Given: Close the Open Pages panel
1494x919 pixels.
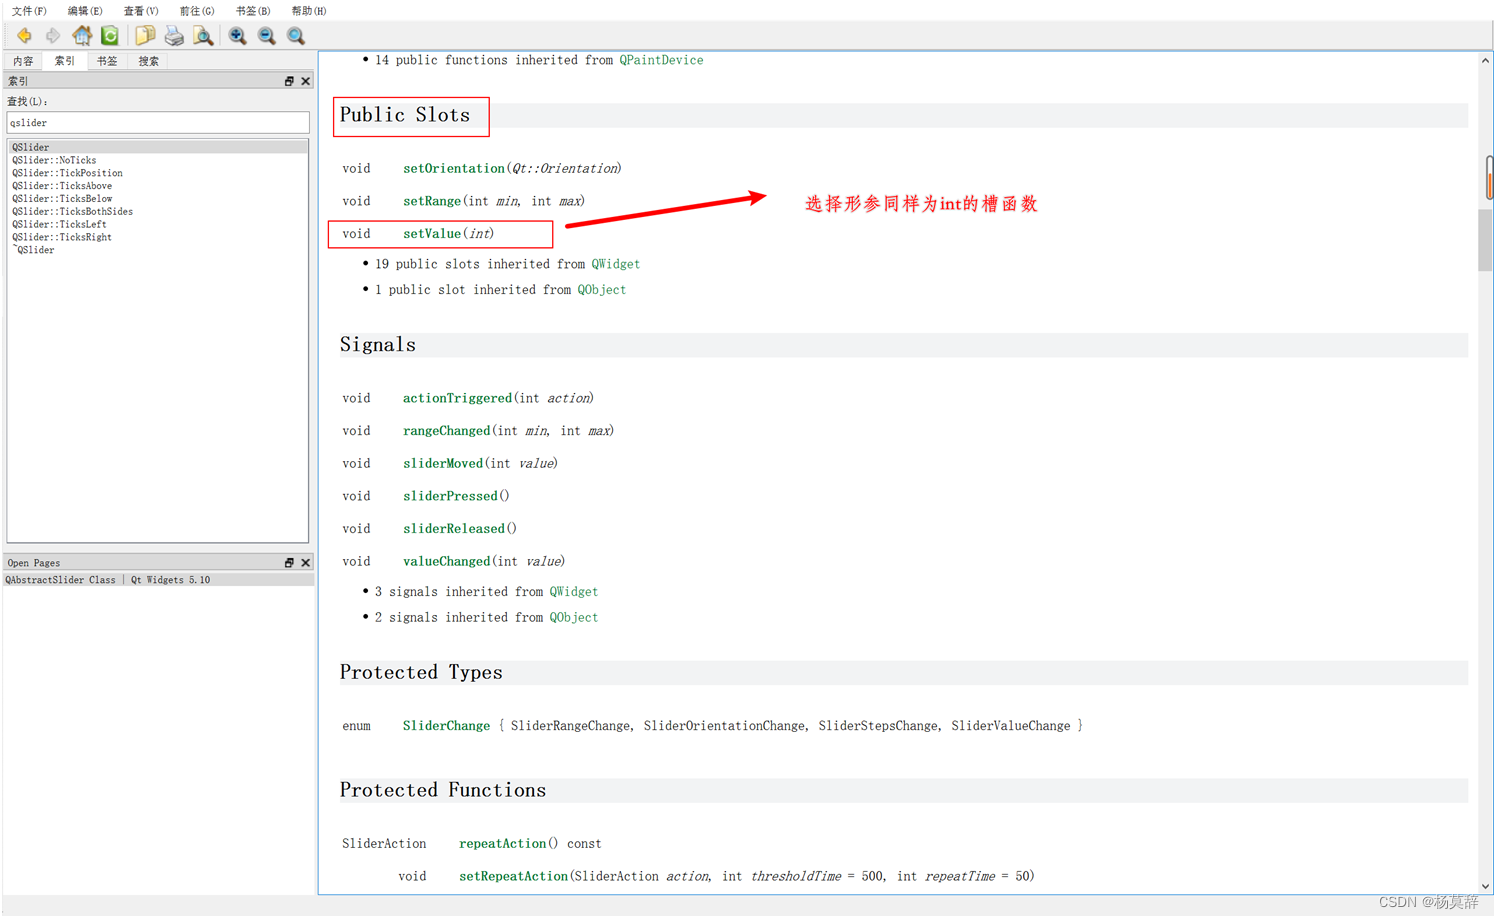Looking at the screenshot, I should (x=306, y=563).
